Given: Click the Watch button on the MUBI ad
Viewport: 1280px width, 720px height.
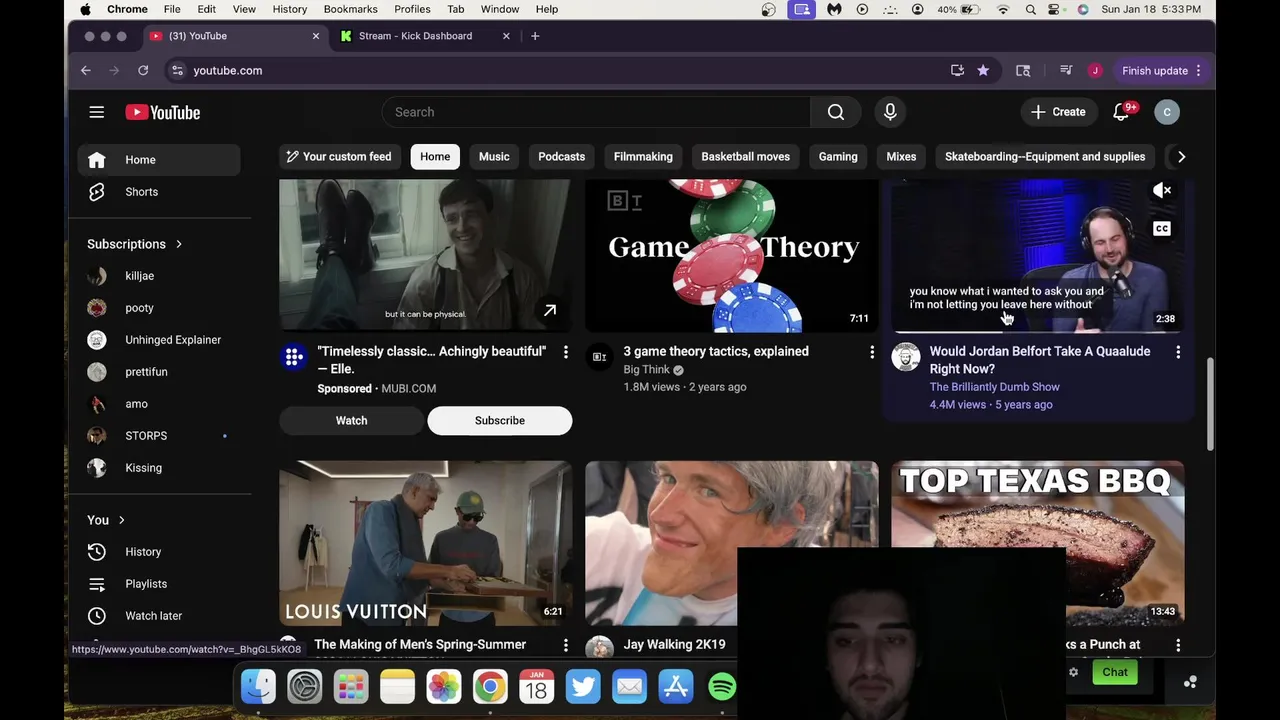Looking at the screenshot, I should [x=352, y=421].
